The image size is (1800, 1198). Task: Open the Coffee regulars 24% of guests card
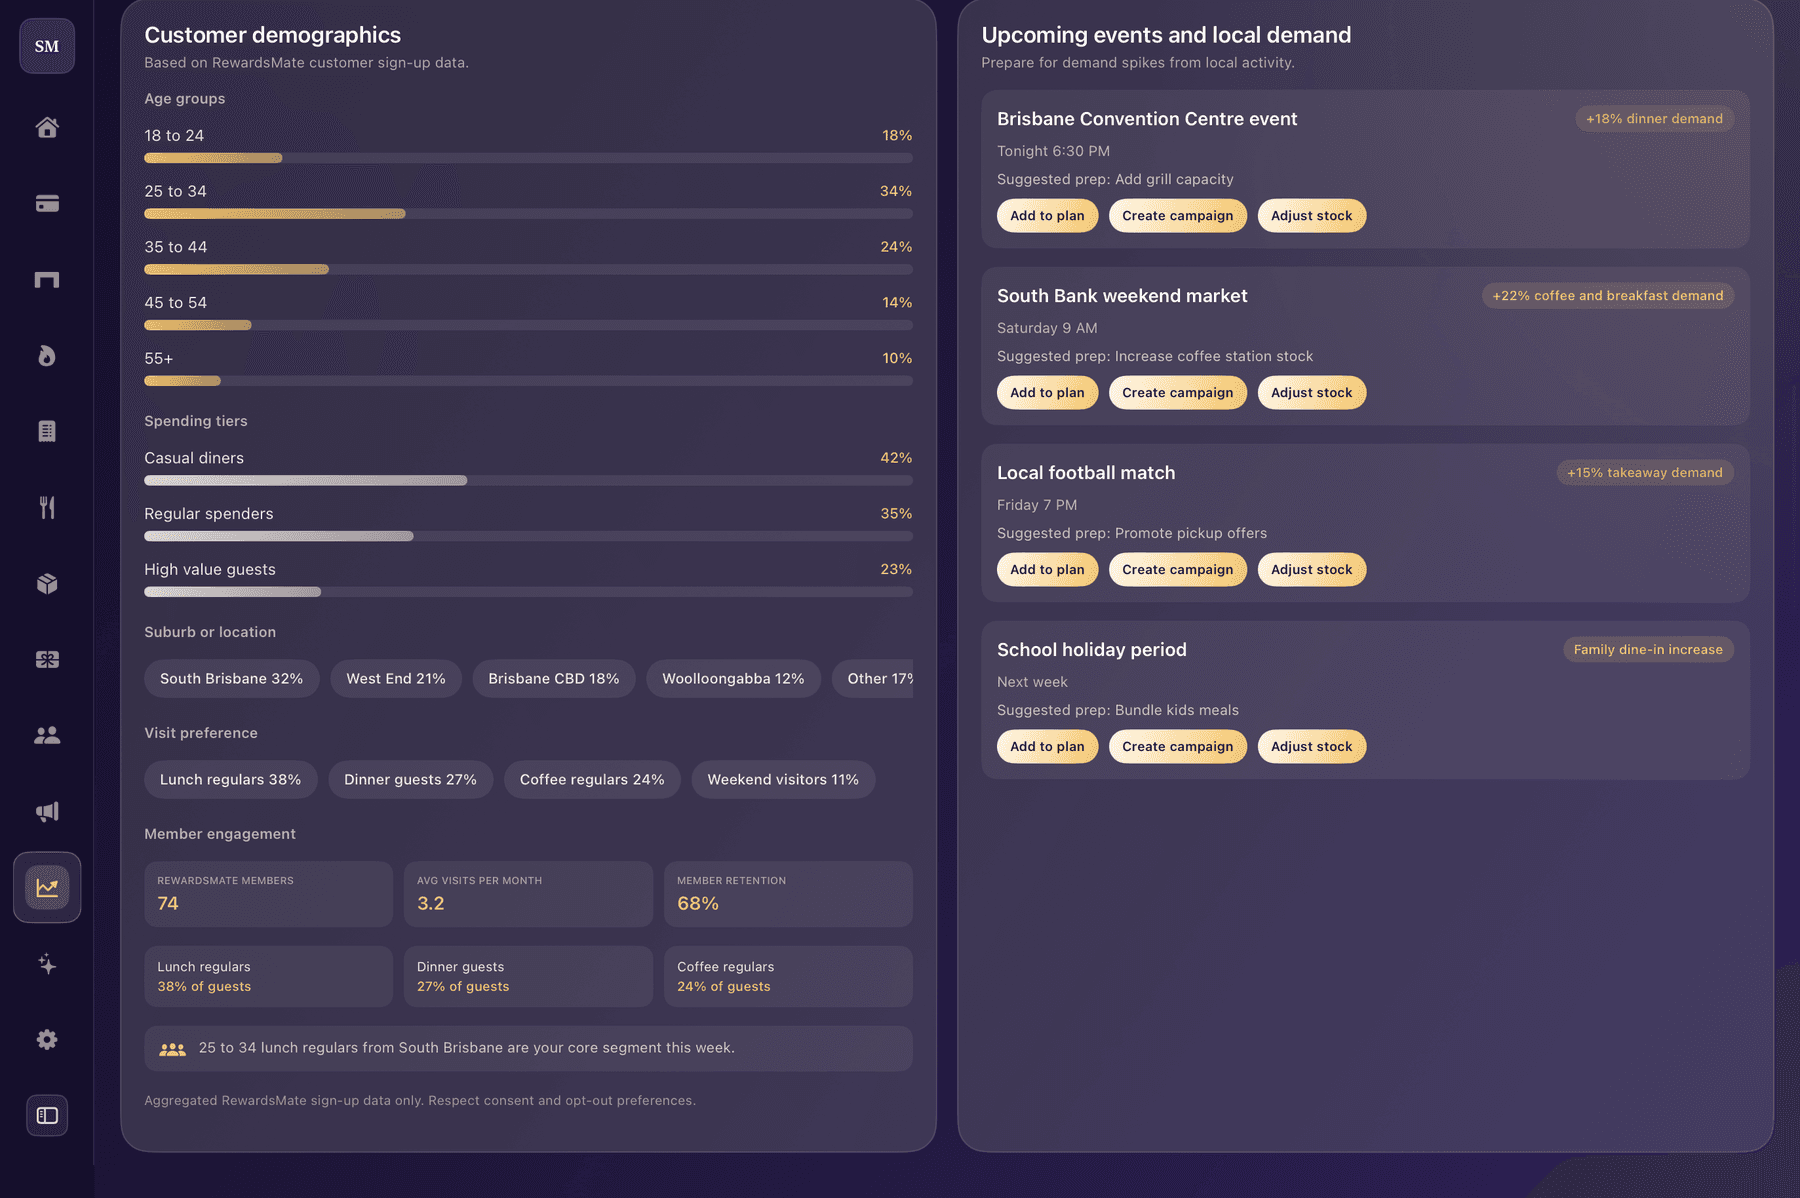tap(788, 977)
